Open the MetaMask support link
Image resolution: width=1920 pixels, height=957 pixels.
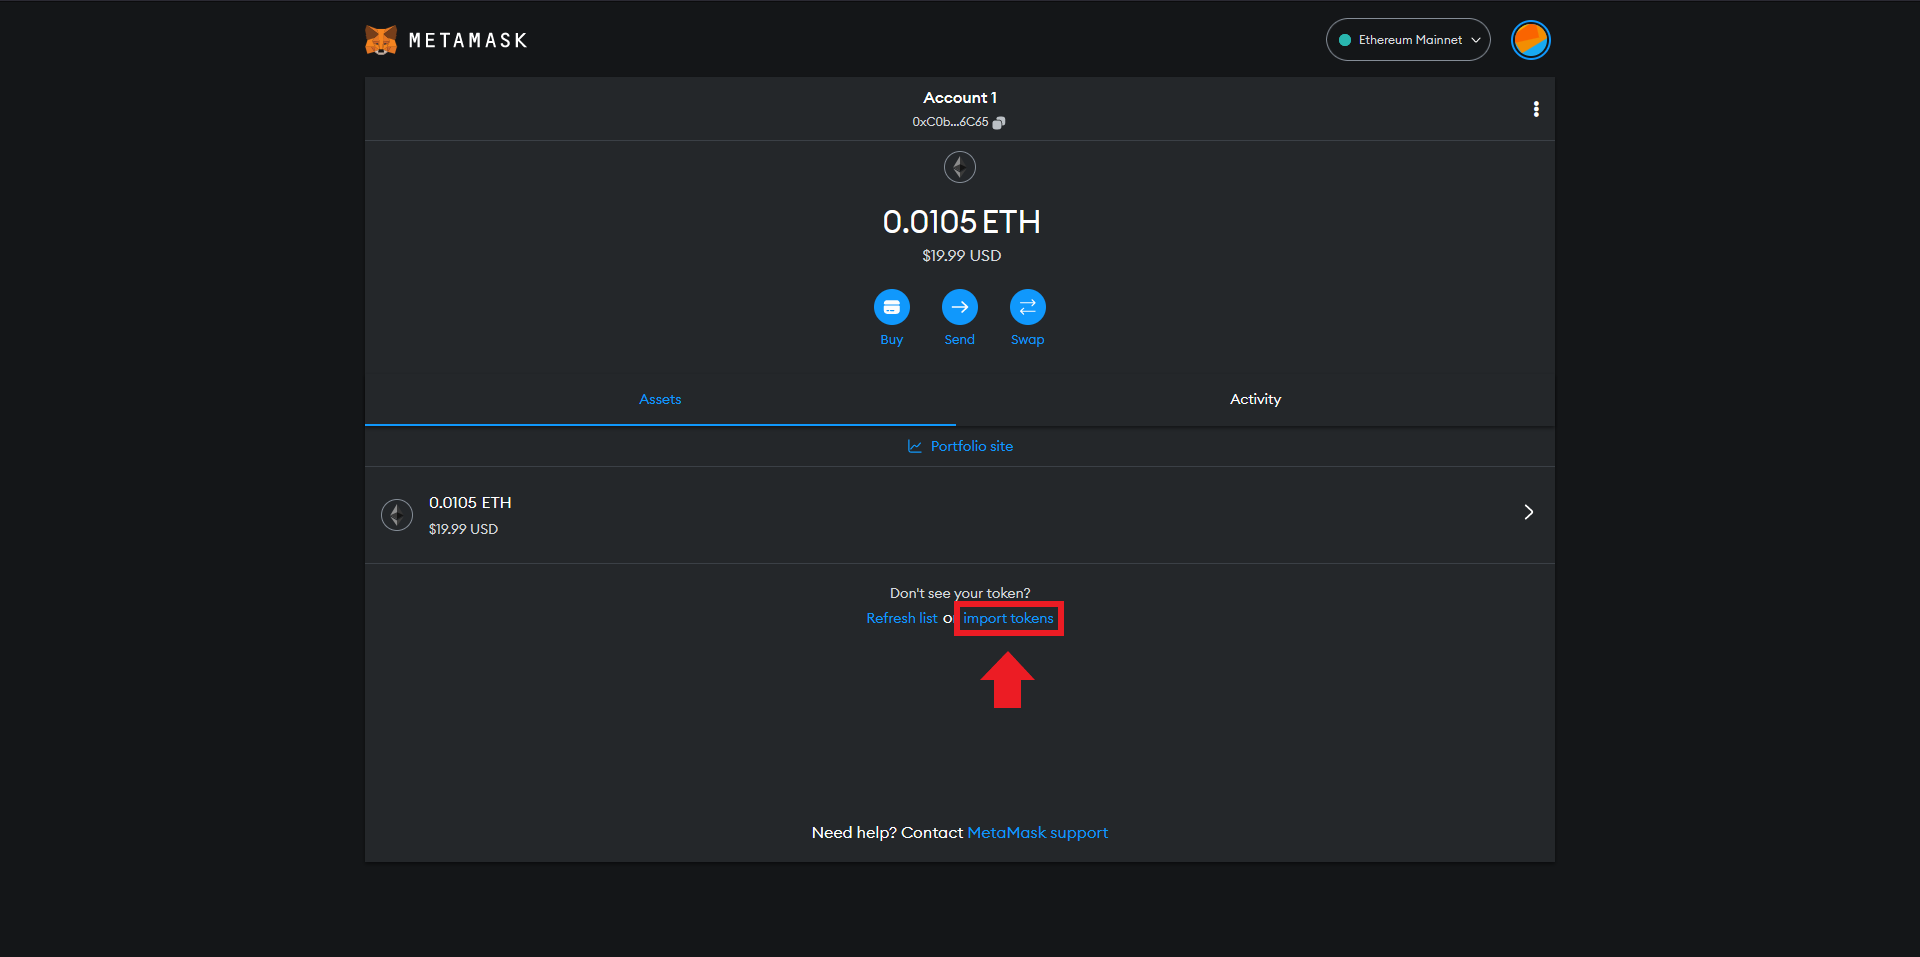tap(1037, 832)
